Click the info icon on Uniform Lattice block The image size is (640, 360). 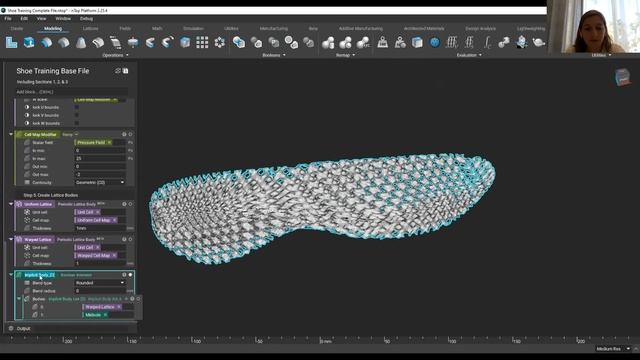point(124,204)
